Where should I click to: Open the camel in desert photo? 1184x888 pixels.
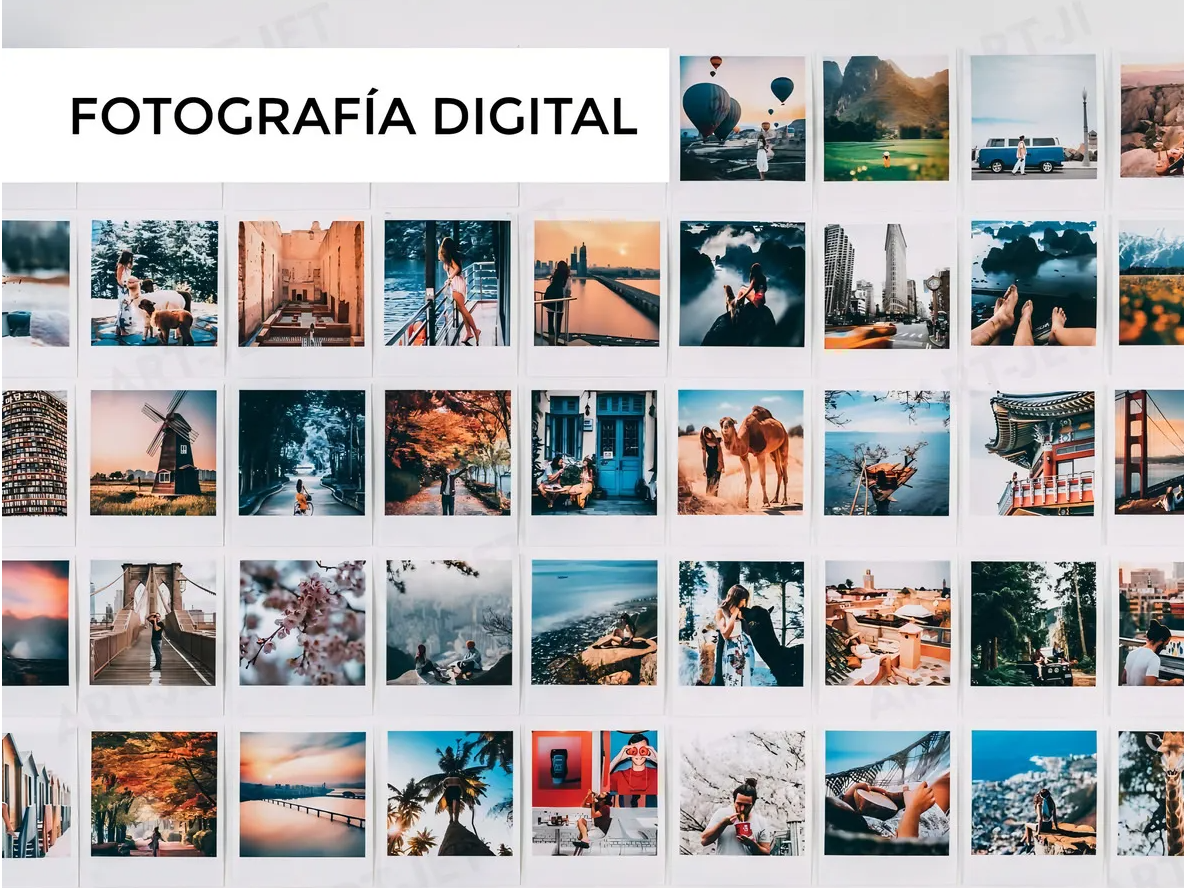[x=740, y=452]
